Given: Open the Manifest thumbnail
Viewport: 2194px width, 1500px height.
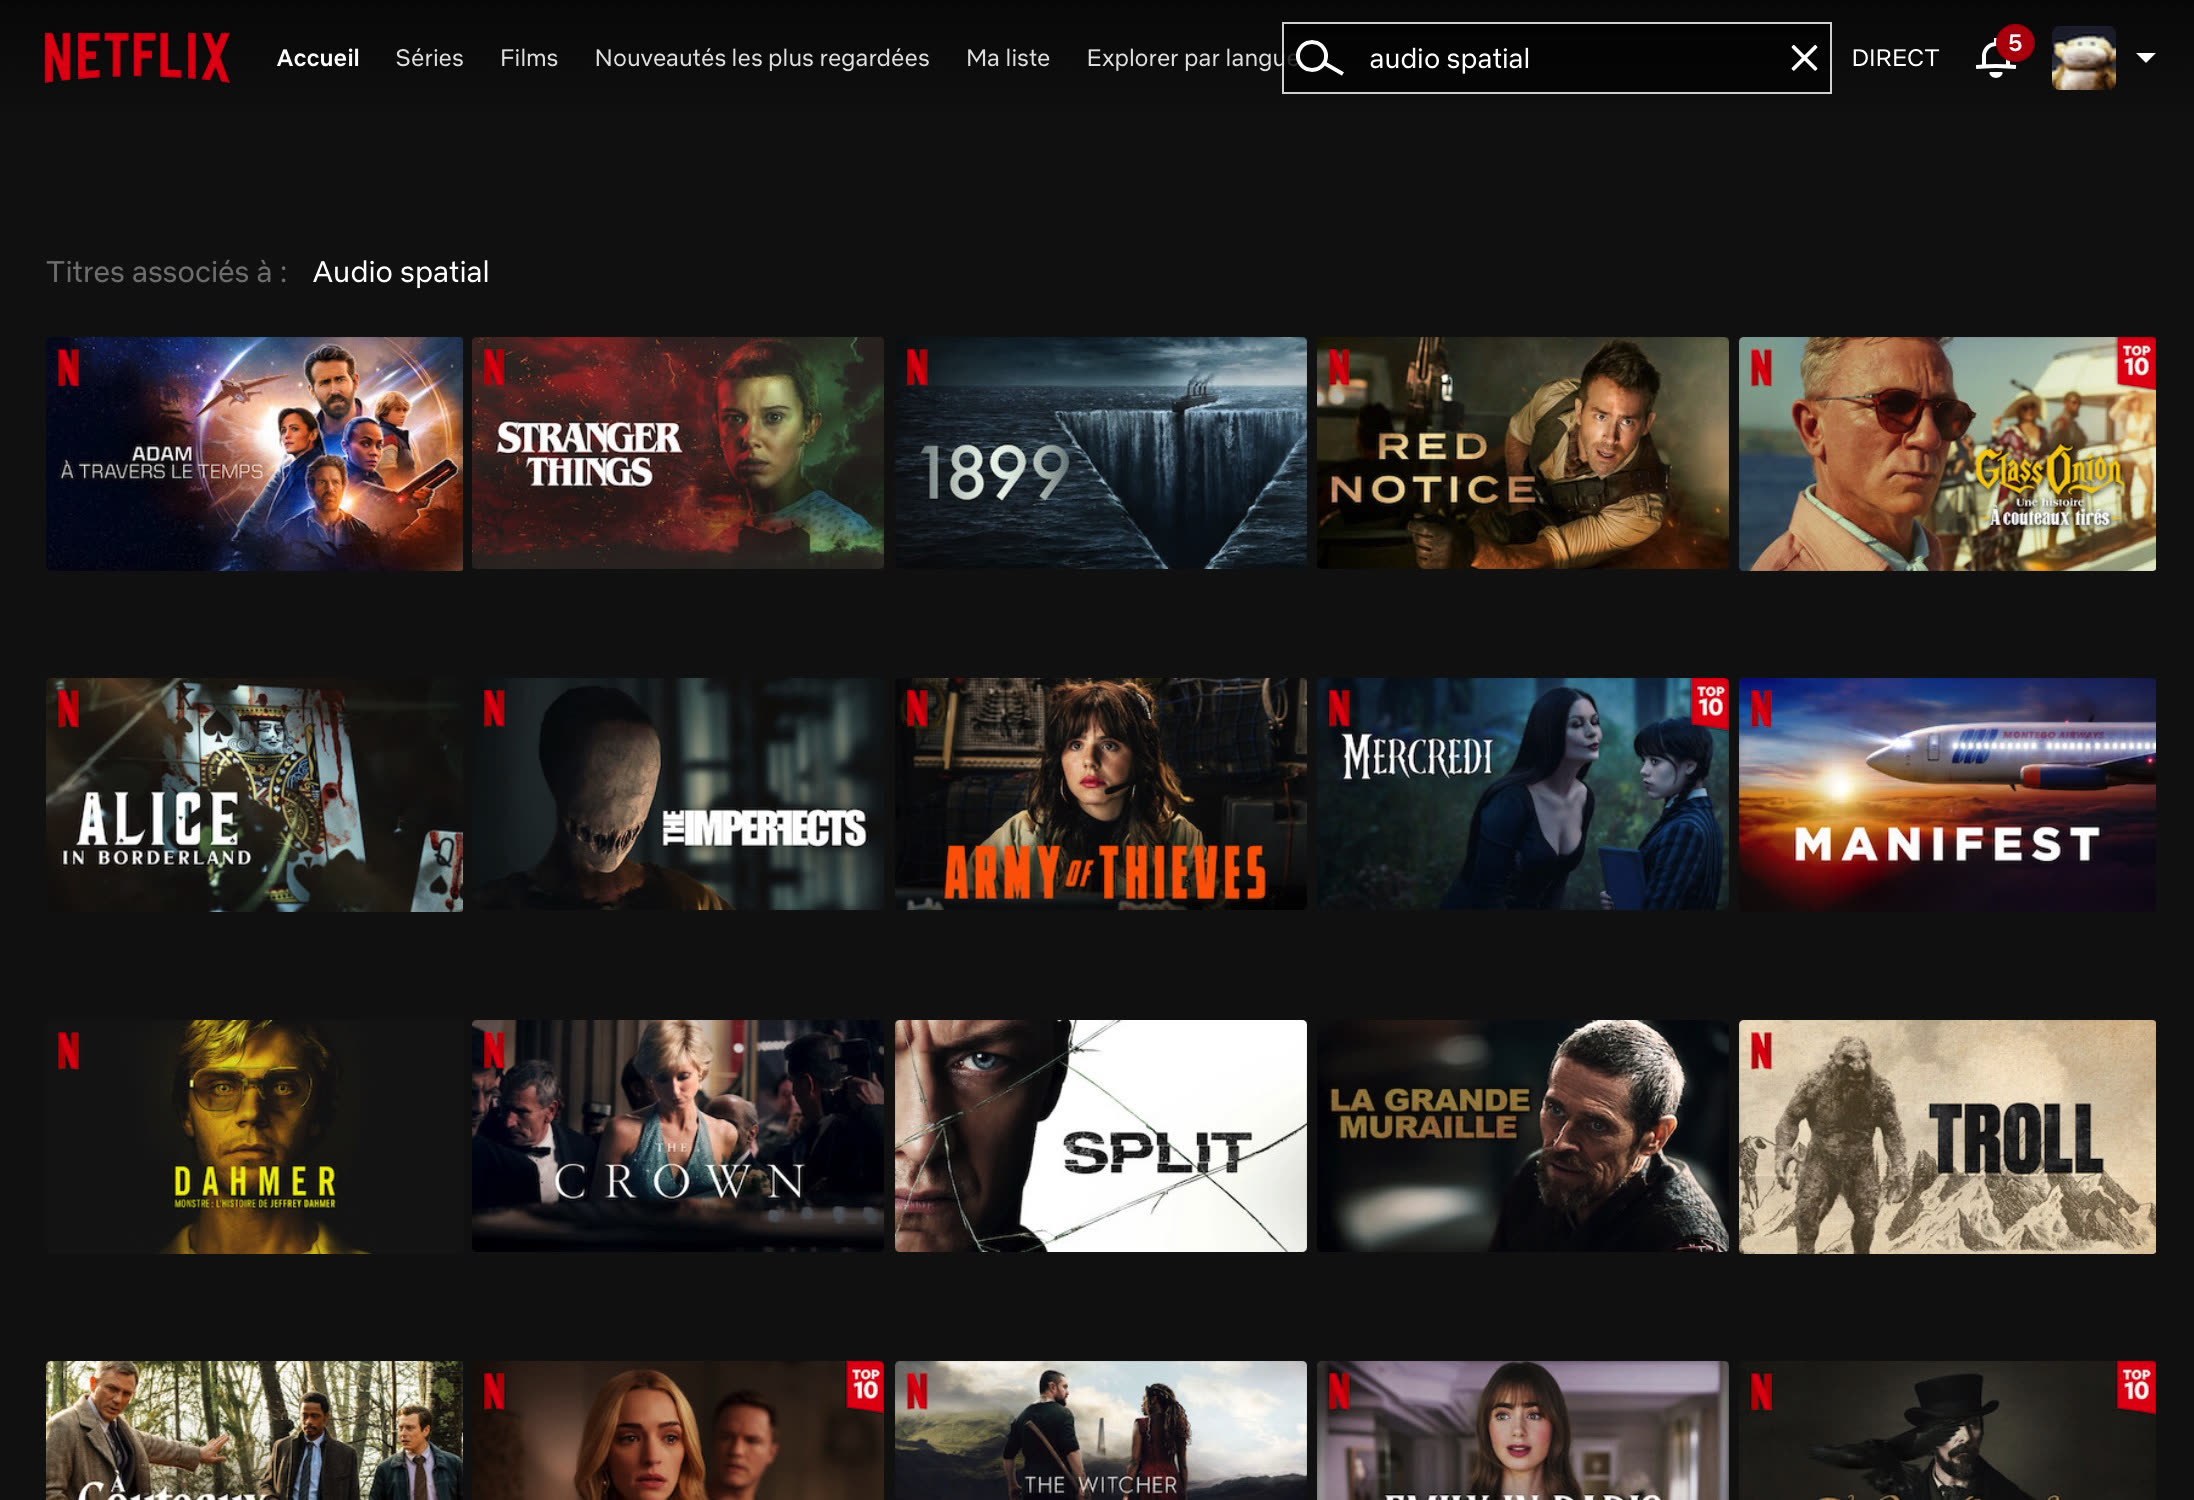Looking at the screenshot, I should (x=1947, y=795).
